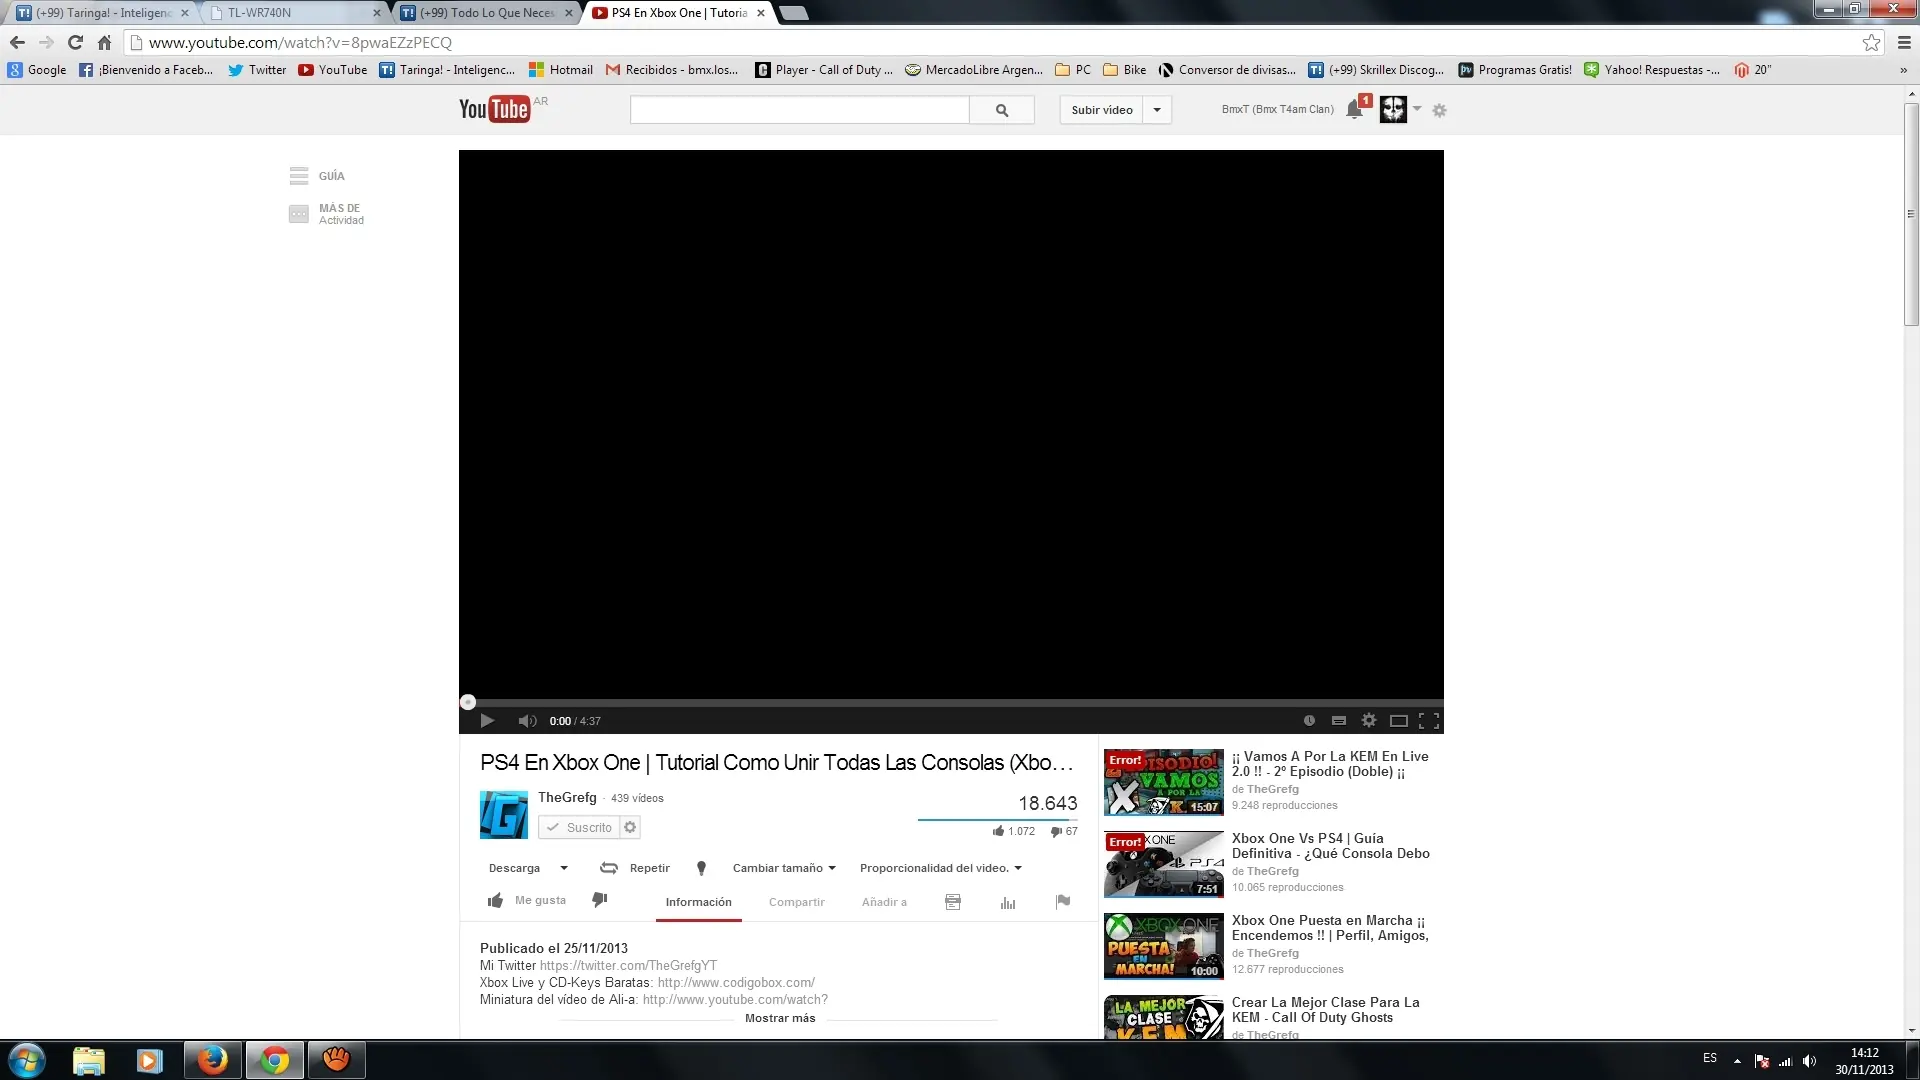
Task: Bookmark this page with the star icon
Action: 1872,42
